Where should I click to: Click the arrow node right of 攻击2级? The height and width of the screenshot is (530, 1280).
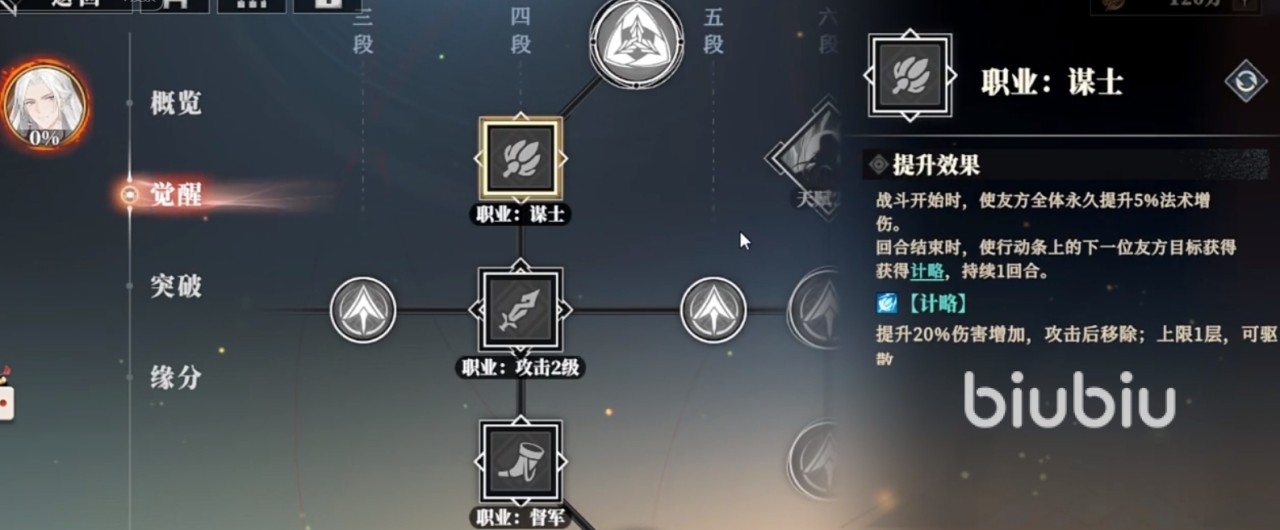pos(713,310)
